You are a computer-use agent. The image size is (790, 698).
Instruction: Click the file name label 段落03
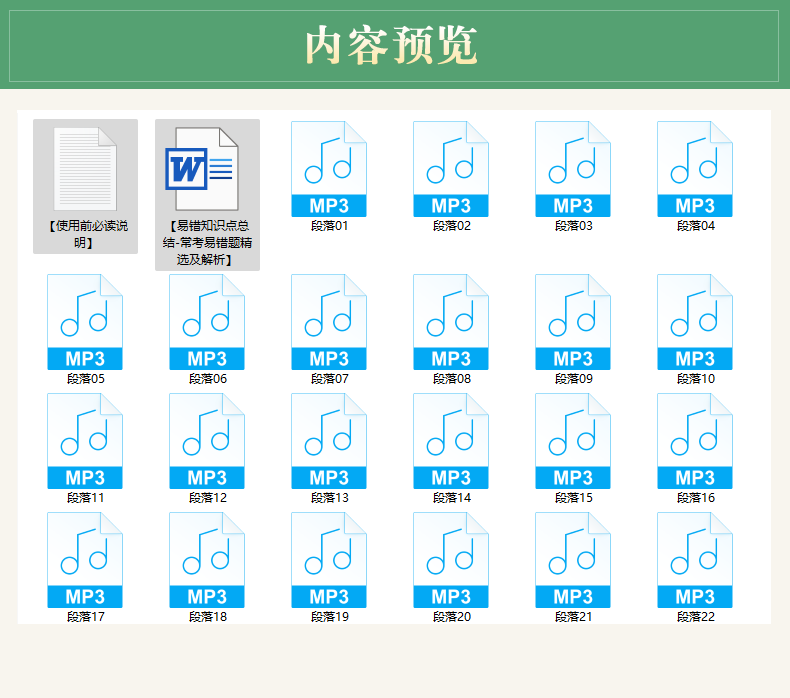[573, 226]
